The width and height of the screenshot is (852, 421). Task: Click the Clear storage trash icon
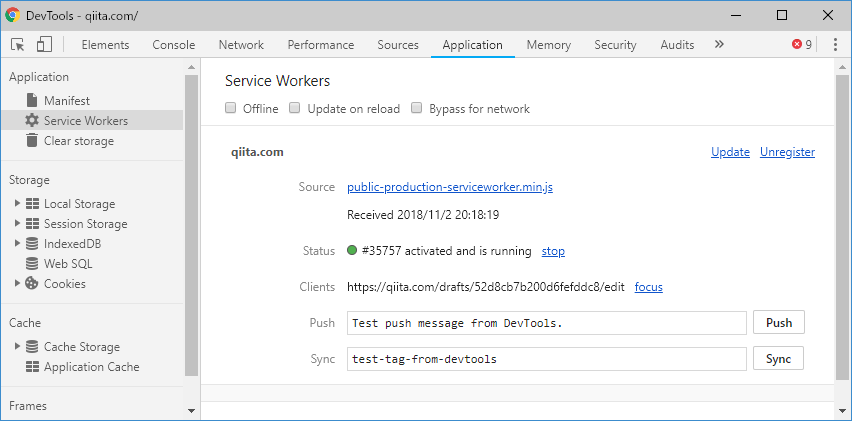(x=32, y=141)
